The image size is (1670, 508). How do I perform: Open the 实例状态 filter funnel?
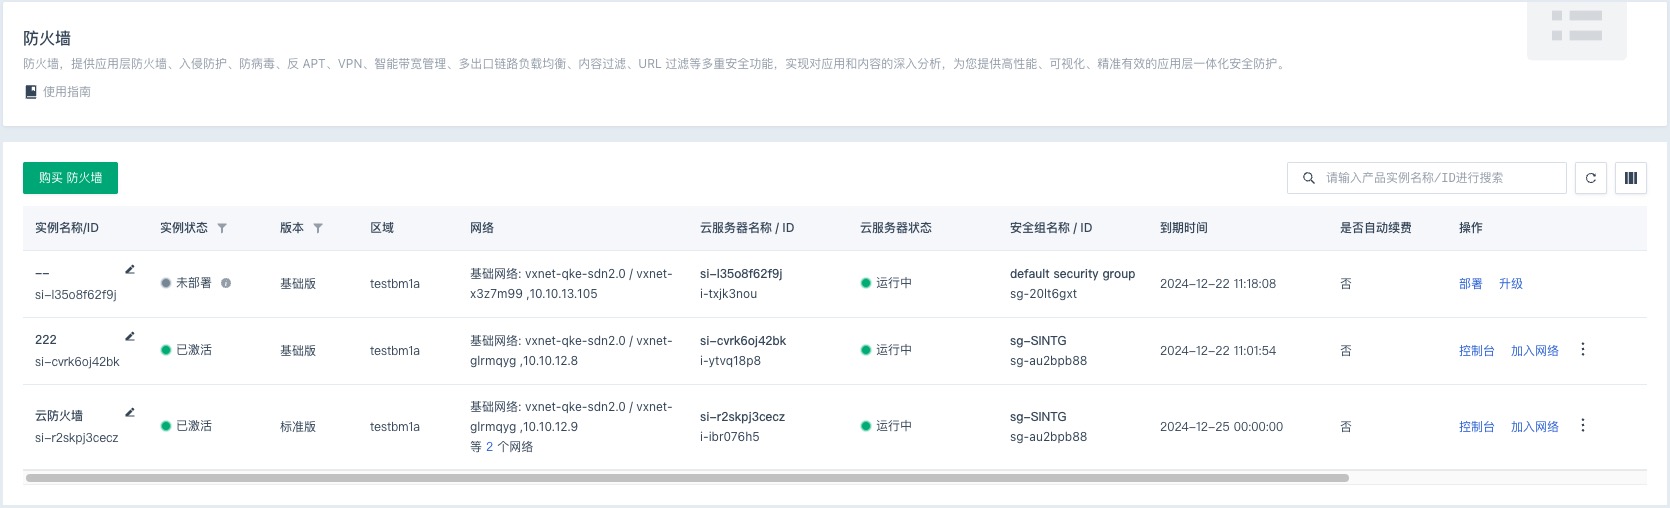tap(222, 228)
